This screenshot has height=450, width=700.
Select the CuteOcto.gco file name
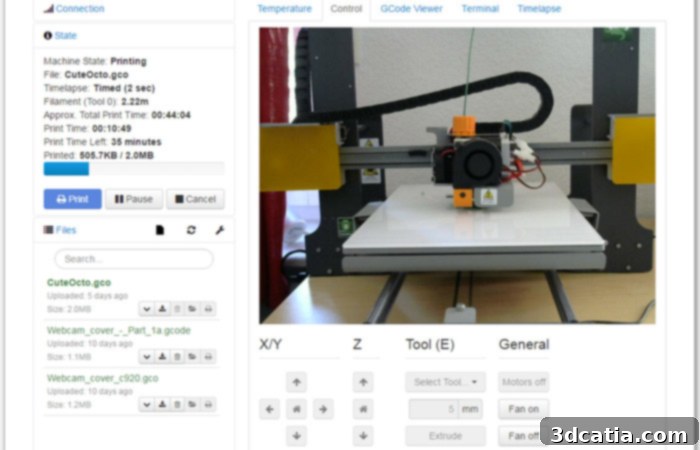[x=79, y=283]
